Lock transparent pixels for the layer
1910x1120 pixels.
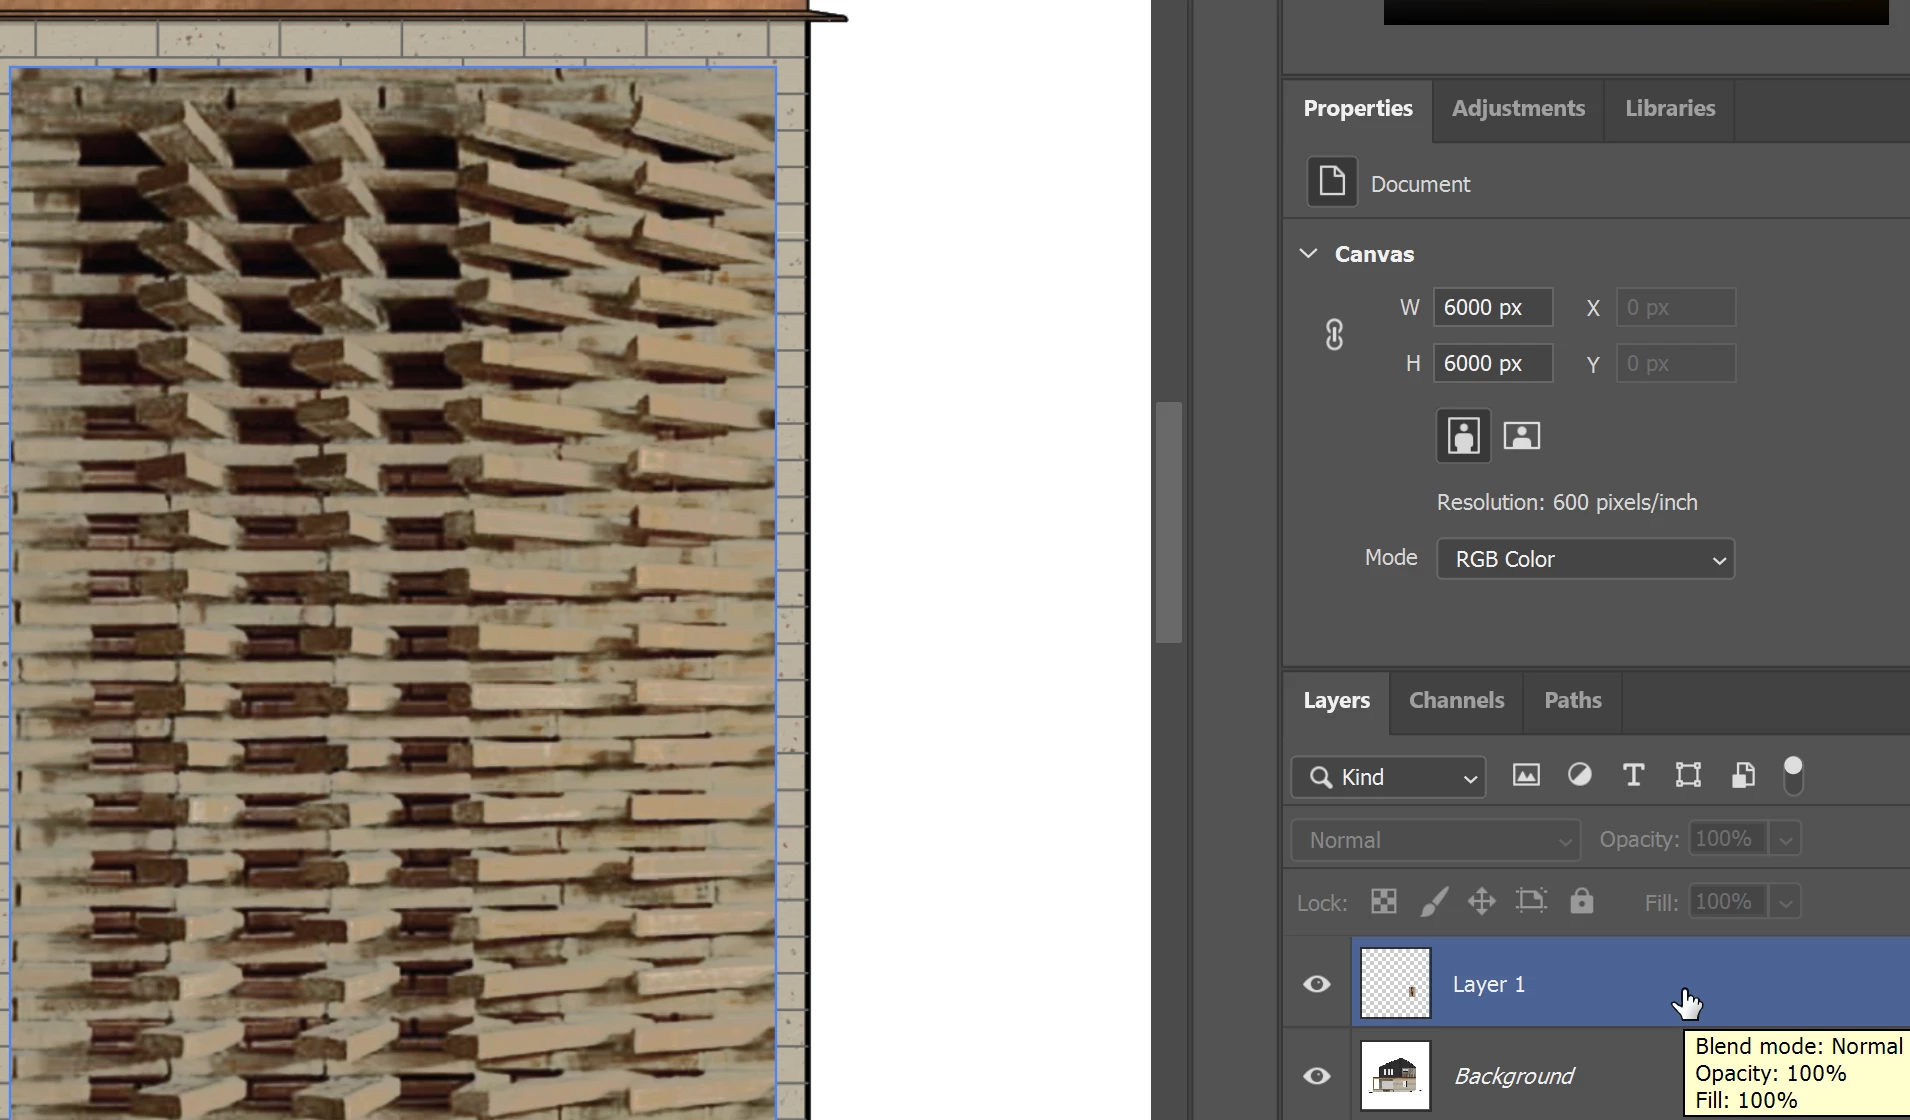pyautogui.click(x=1384, y=902)
